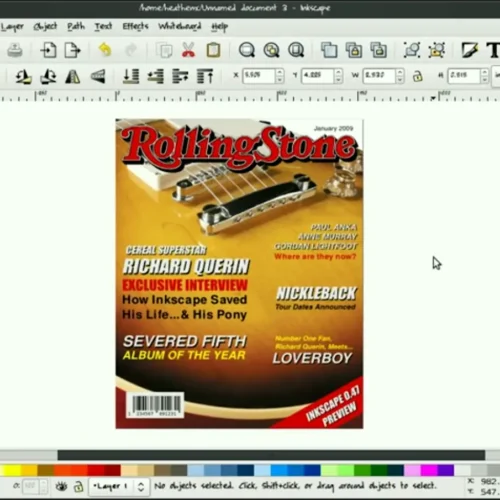Pick the magenta palette swatch
Screen dimensions: 500x500
click(x=429, y=470)
